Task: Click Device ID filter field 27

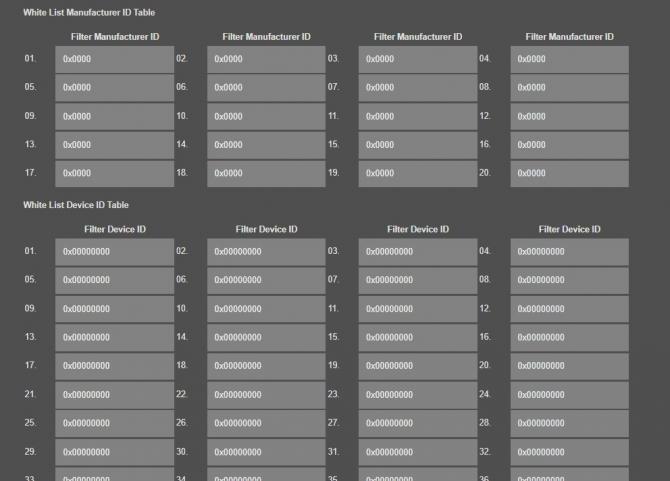Action: click(x=418, y=423)
